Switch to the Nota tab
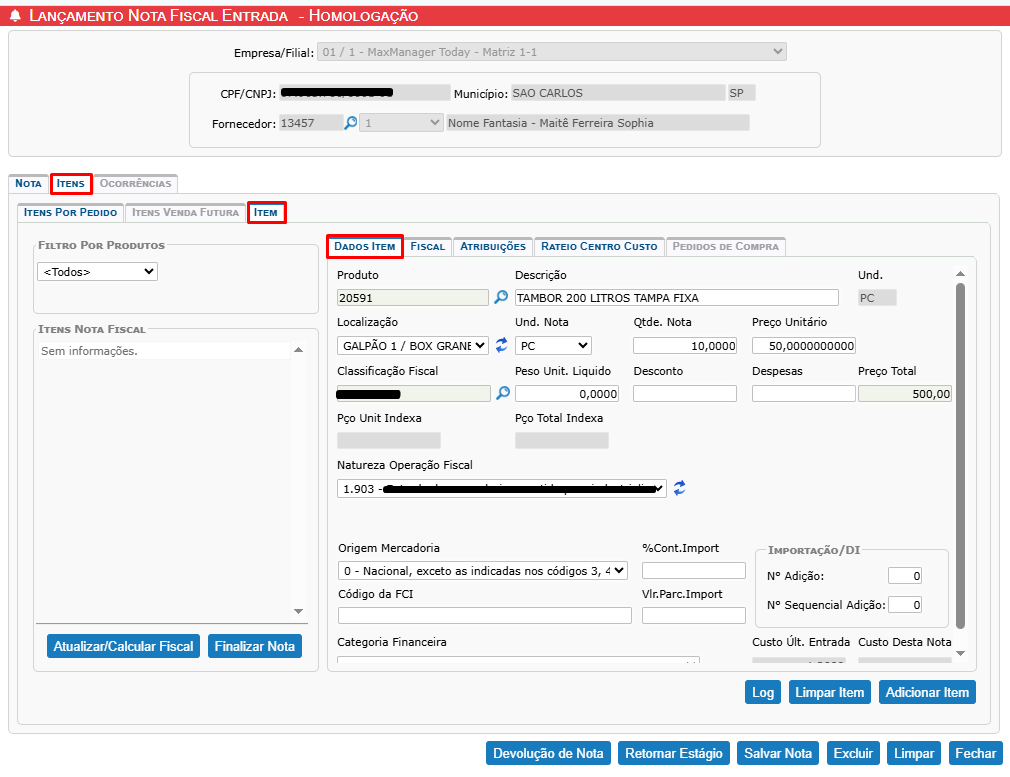Viewport: 1010px width, 777px height. pos(28,184)
